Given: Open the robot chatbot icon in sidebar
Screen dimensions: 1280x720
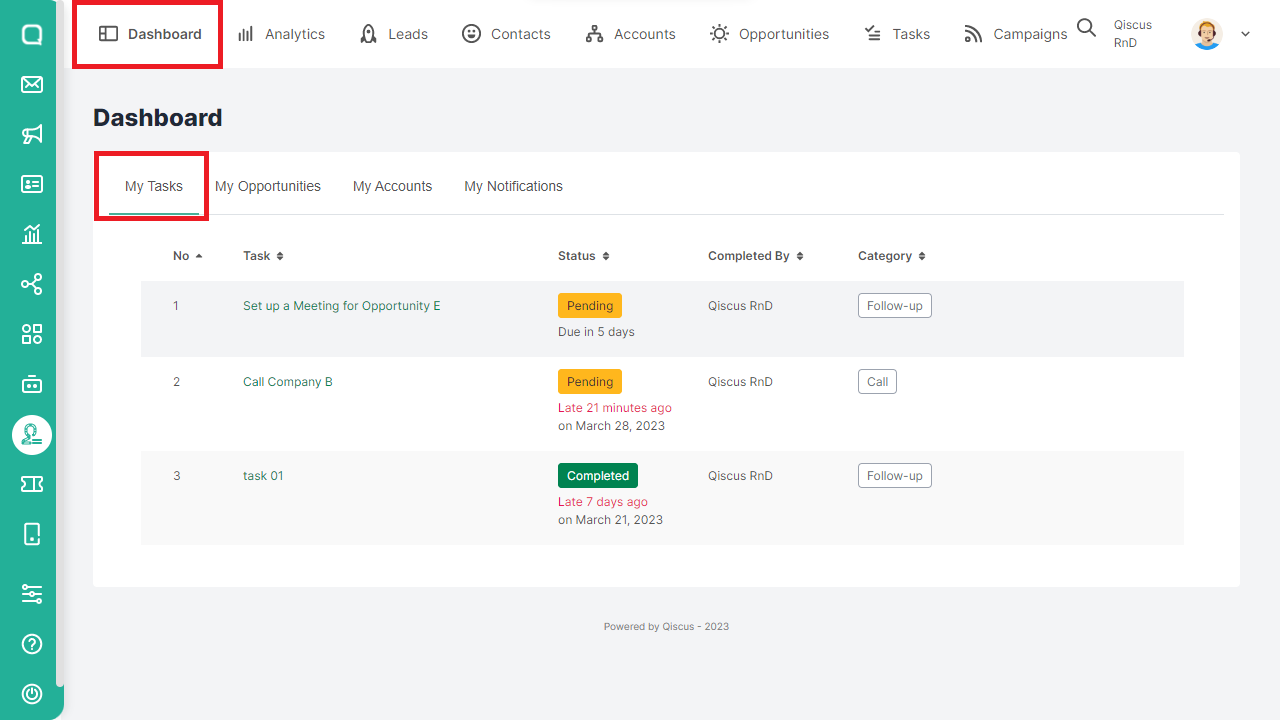Looking at the screenshot, I should 32,384.
